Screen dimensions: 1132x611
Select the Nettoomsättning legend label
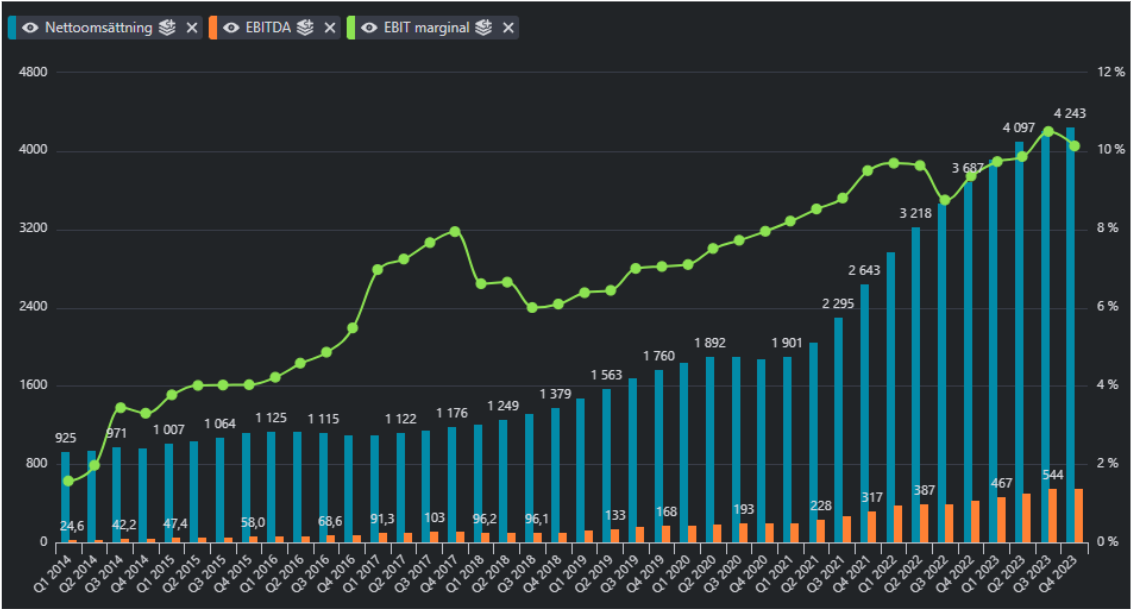[x=98, y=27]
